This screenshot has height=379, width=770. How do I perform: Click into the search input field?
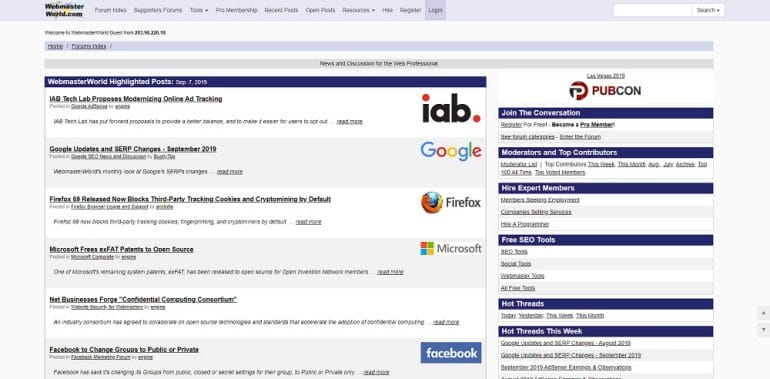652,10
